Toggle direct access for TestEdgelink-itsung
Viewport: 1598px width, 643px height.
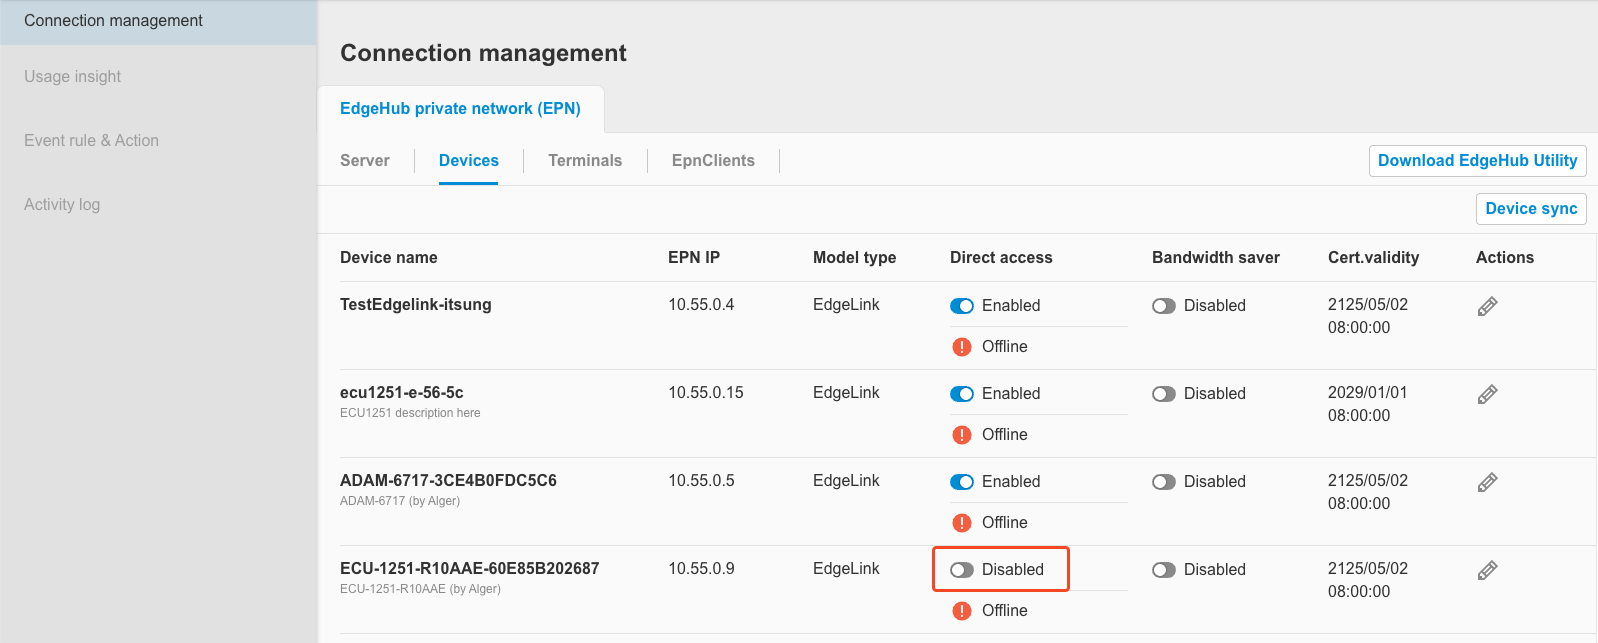click(x=962, y=306)
